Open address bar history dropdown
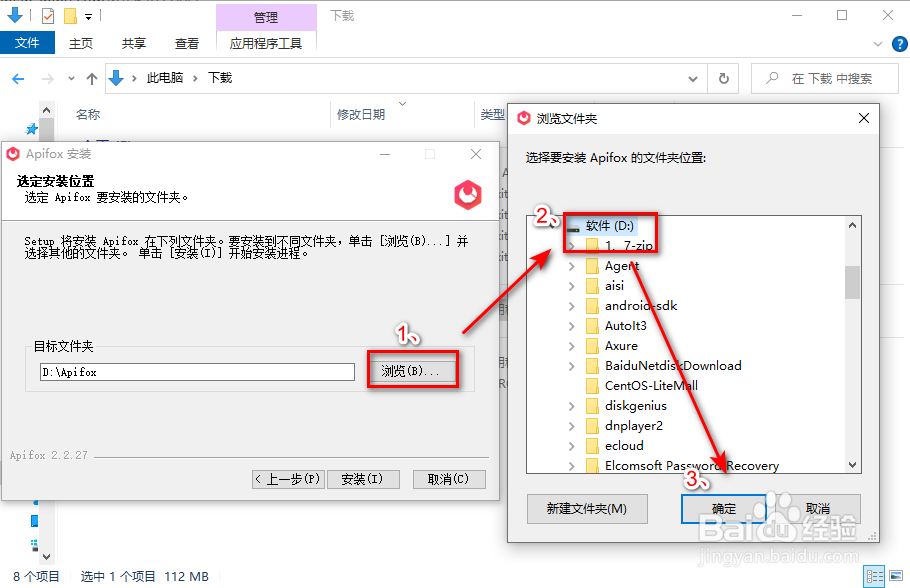The image size is (910, 588). pyautogui.click(x=693, y=78)
